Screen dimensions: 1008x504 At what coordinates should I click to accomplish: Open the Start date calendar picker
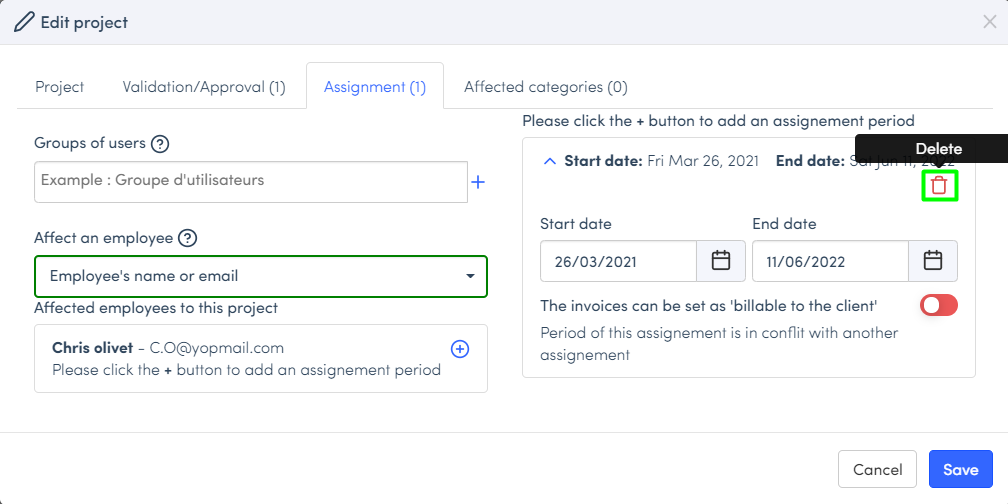(x=721, y=261)
